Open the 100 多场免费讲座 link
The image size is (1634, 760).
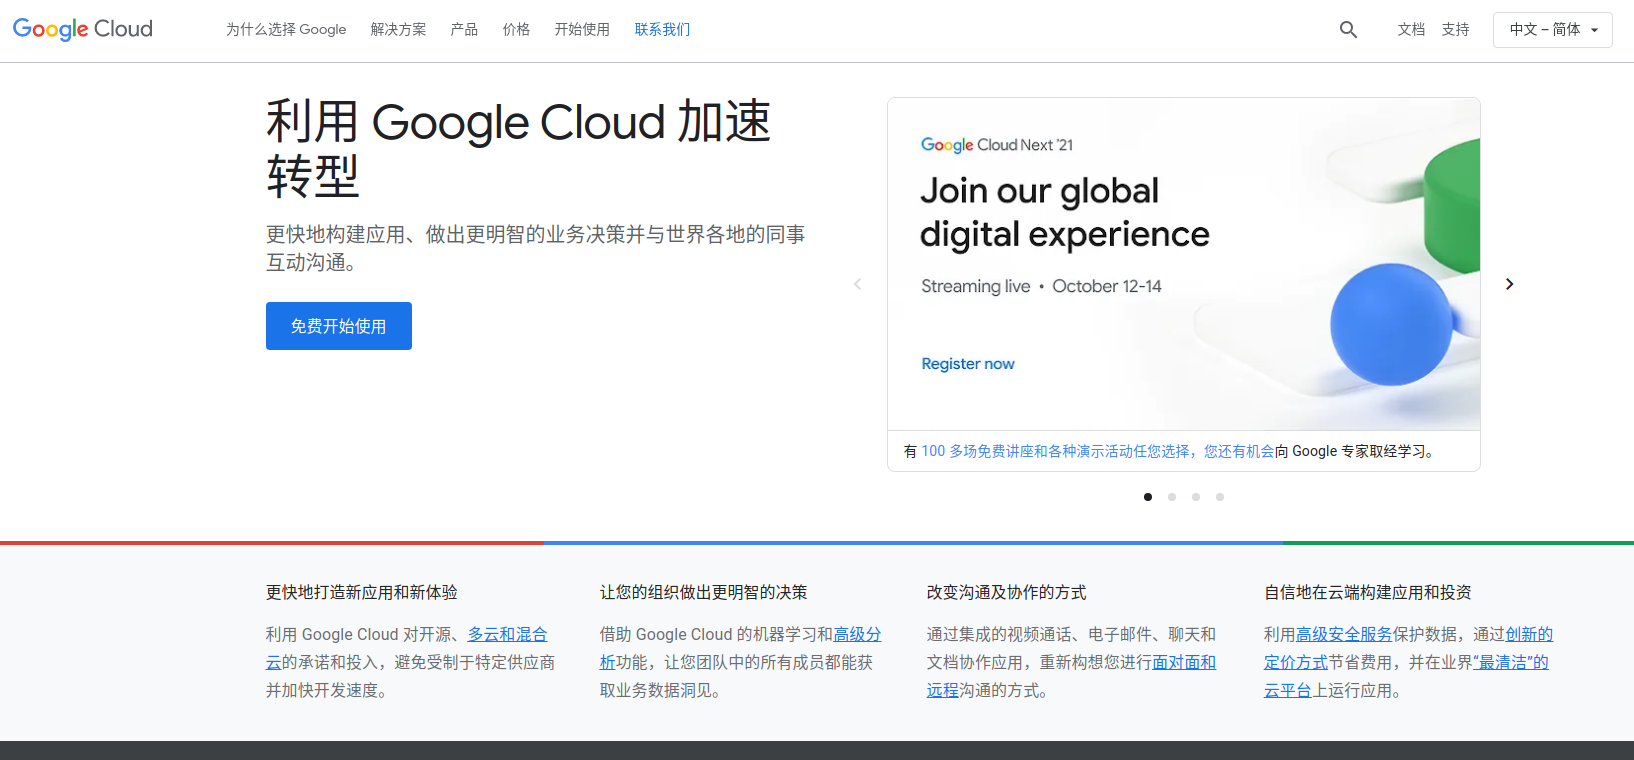pos(1098,451)
